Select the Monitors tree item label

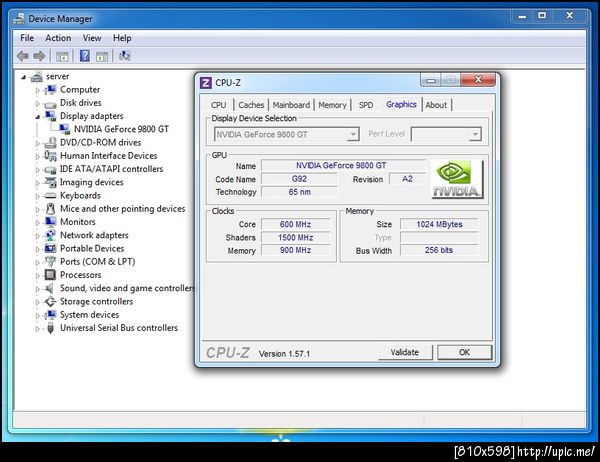(78, 222)
